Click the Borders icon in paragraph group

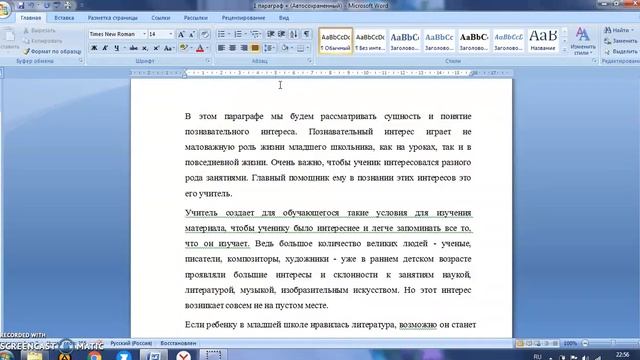[300, 48]
